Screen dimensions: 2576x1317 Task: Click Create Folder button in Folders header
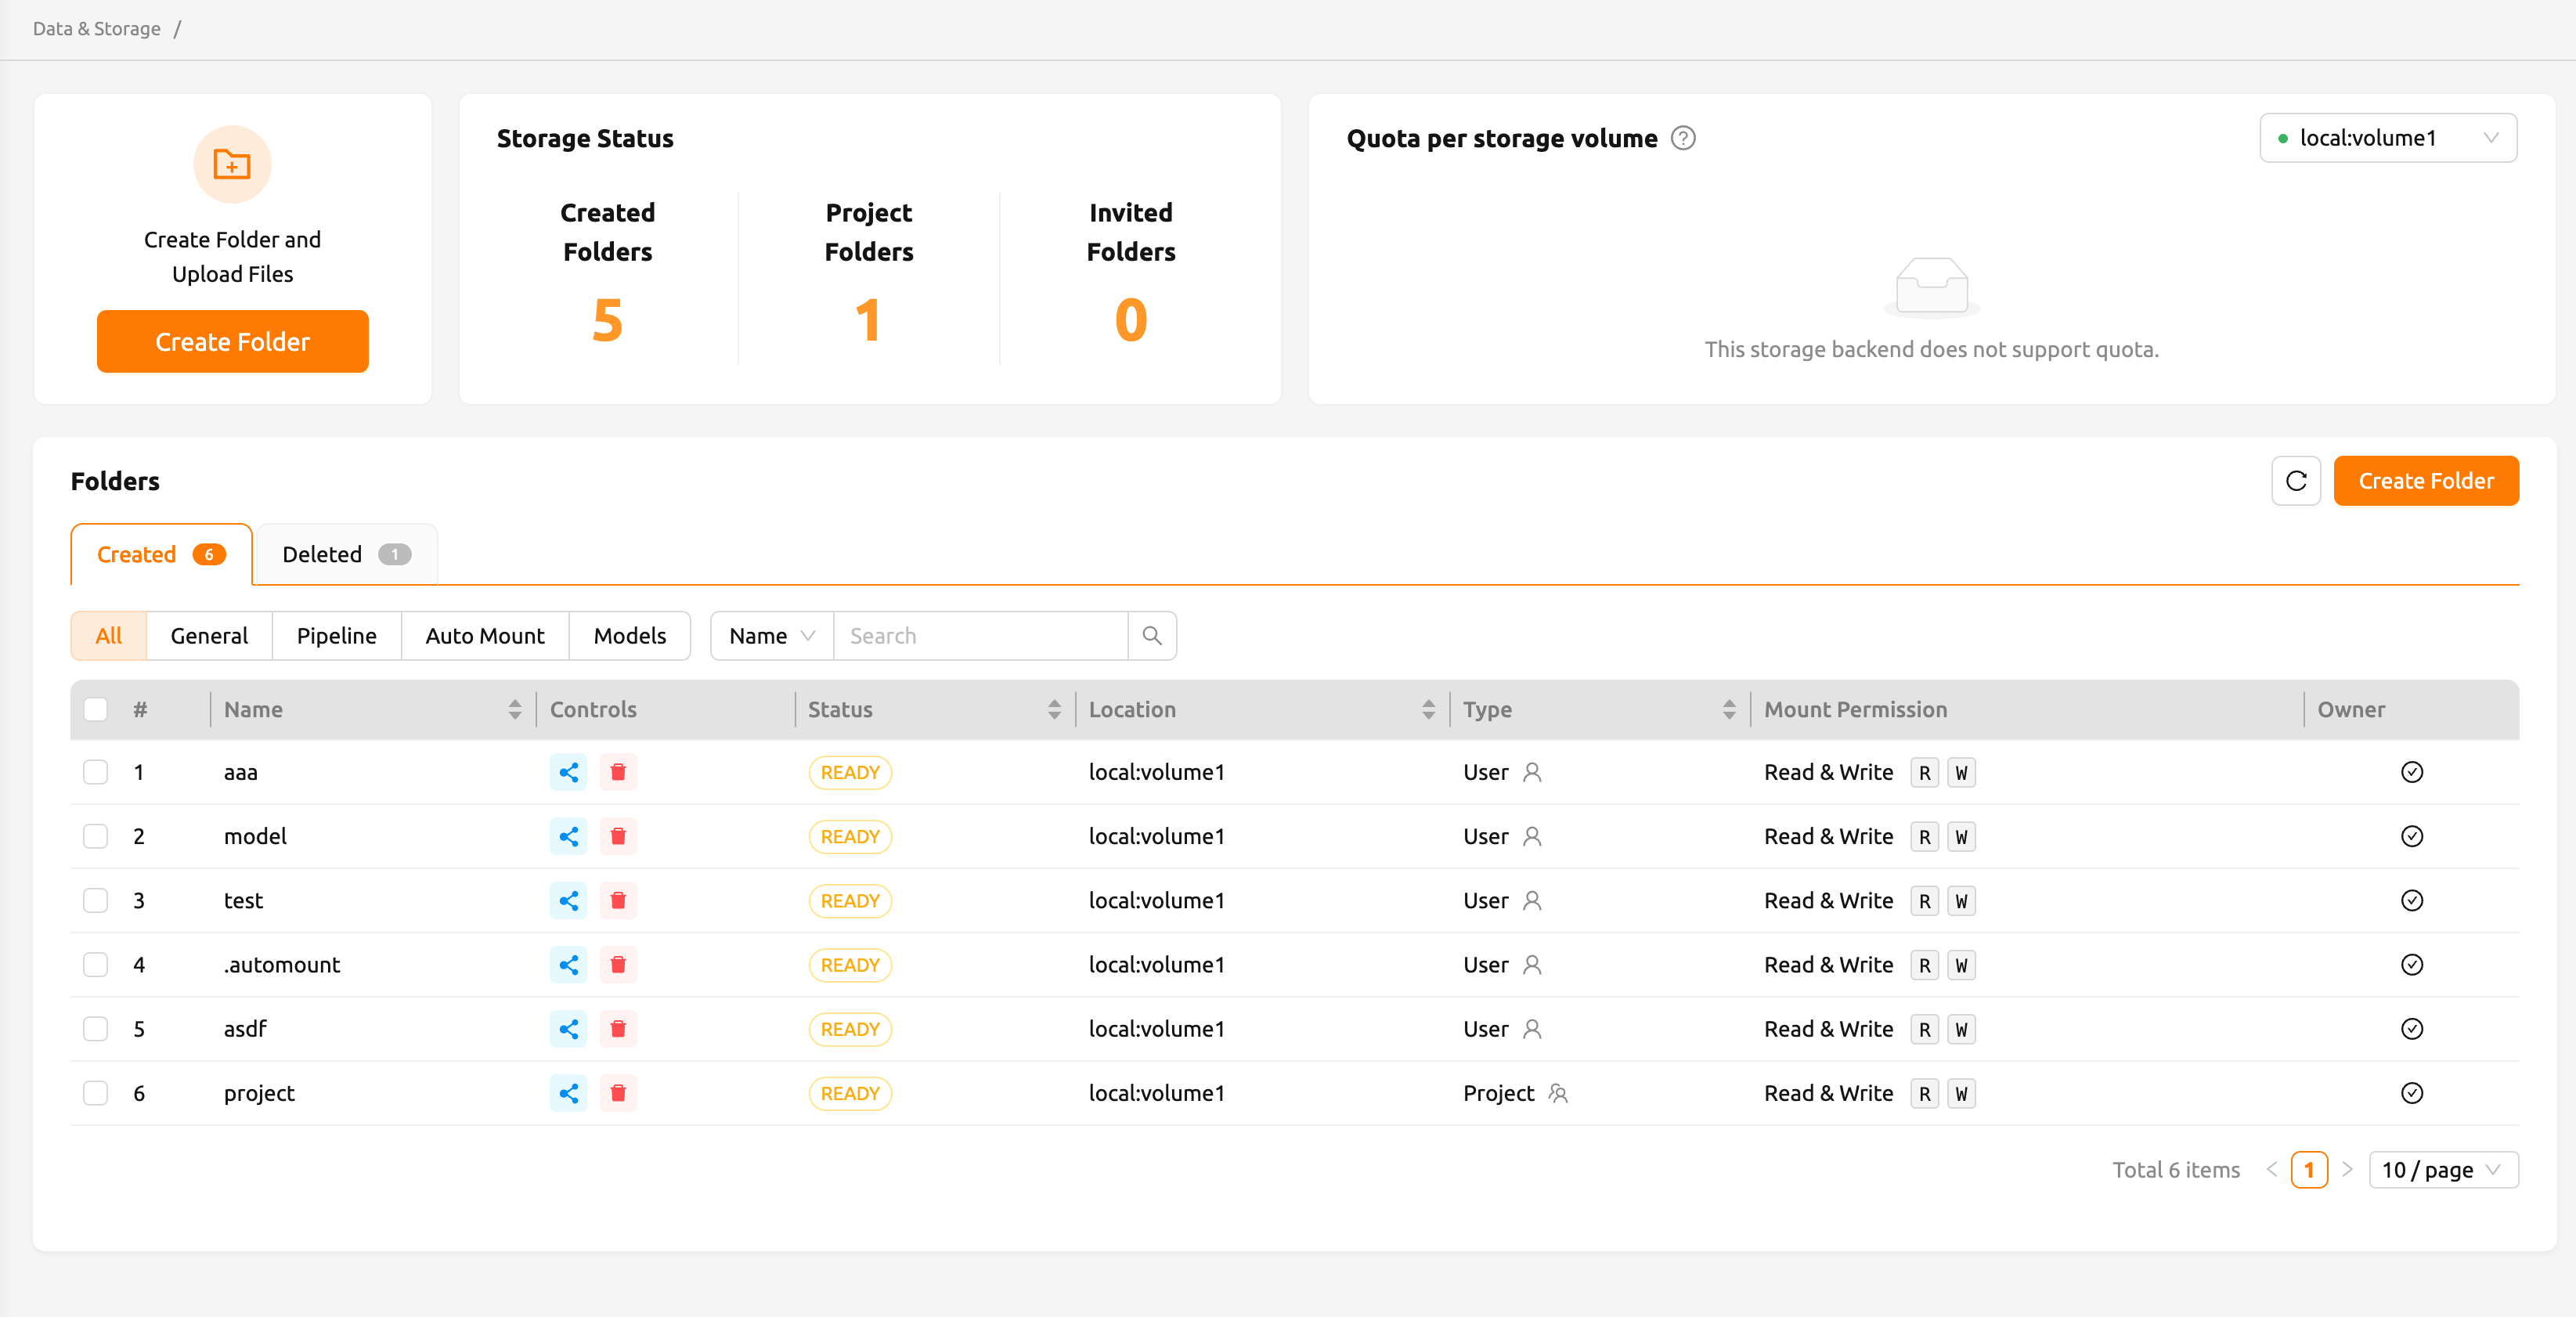(2426, 481)
